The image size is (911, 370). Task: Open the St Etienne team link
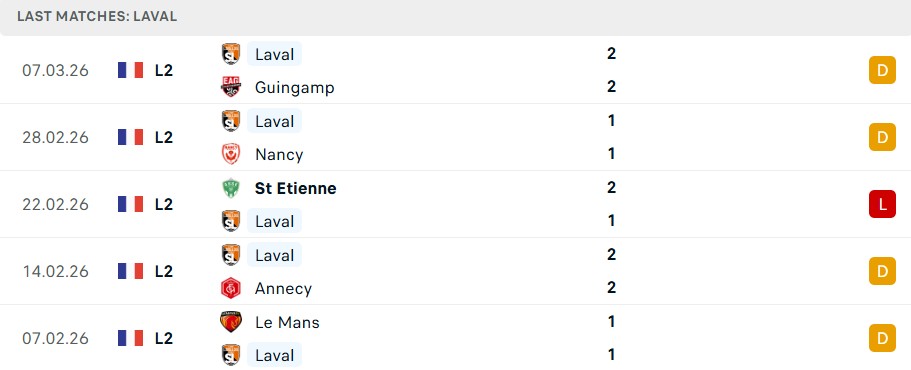pyautogui.click(x=295, y=188)
